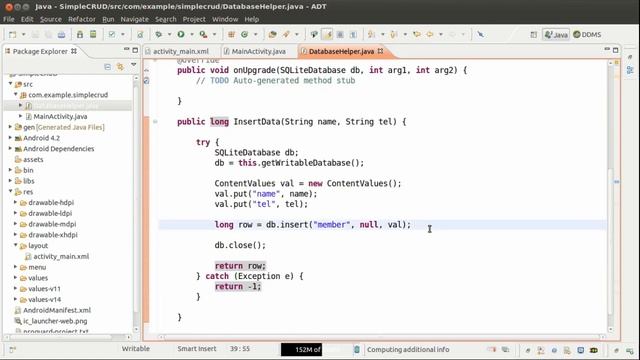
Task: Open the Android Virtual Device Manager icon
Action: pos(93,35)
